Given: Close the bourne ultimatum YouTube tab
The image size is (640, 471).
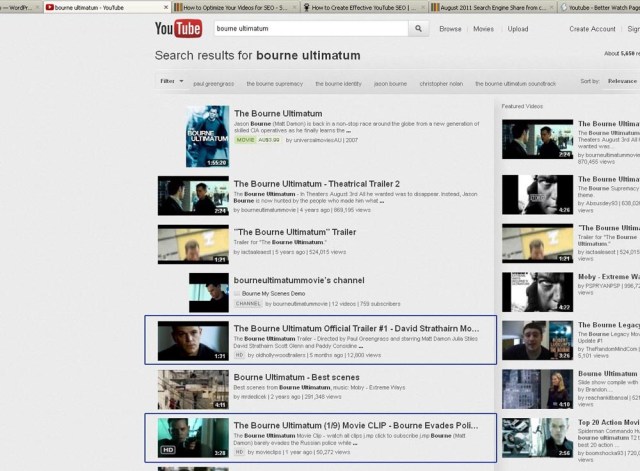Looking at the screenshot, I should coord(166,7).
